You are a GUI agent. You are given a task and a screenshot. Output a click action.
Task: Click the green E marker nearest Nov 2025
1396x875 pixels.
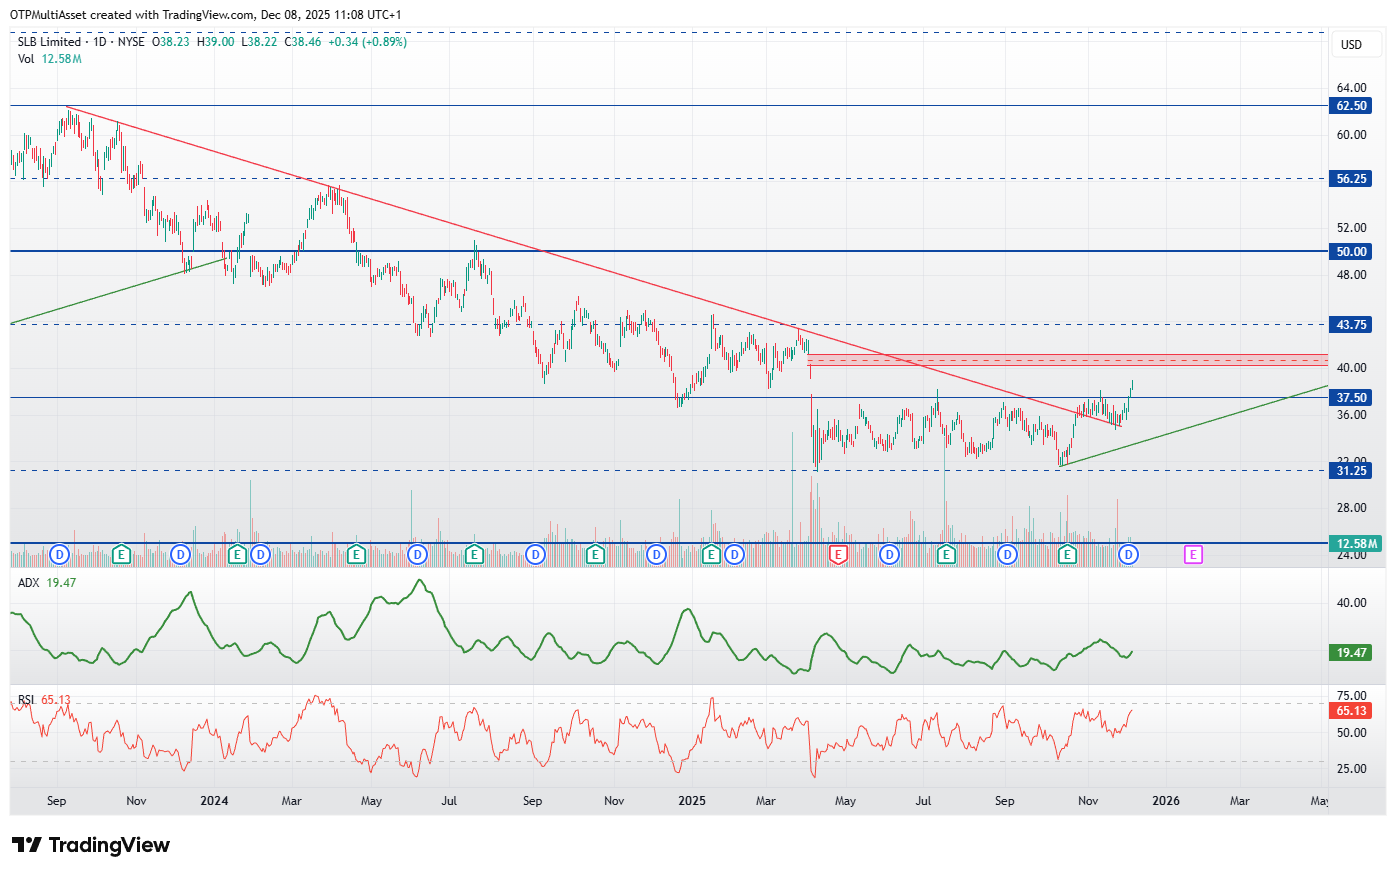[x=1067, y=554]
